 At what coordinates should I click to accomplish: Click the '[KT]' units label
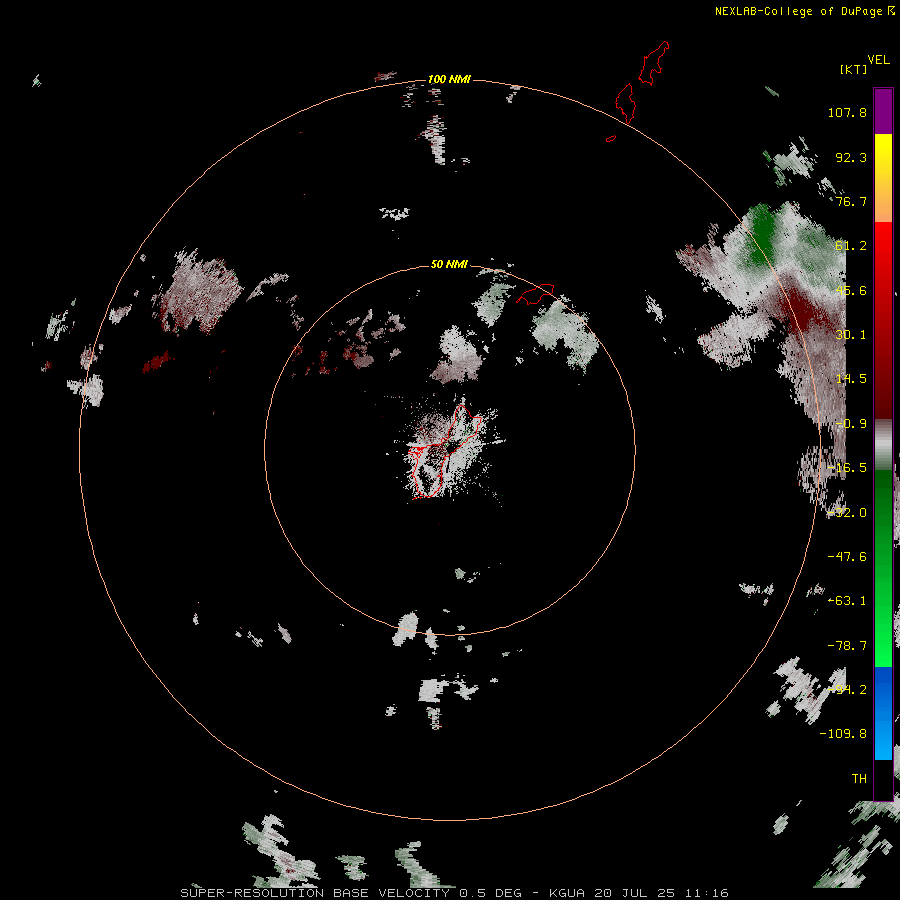coord(854,69)
